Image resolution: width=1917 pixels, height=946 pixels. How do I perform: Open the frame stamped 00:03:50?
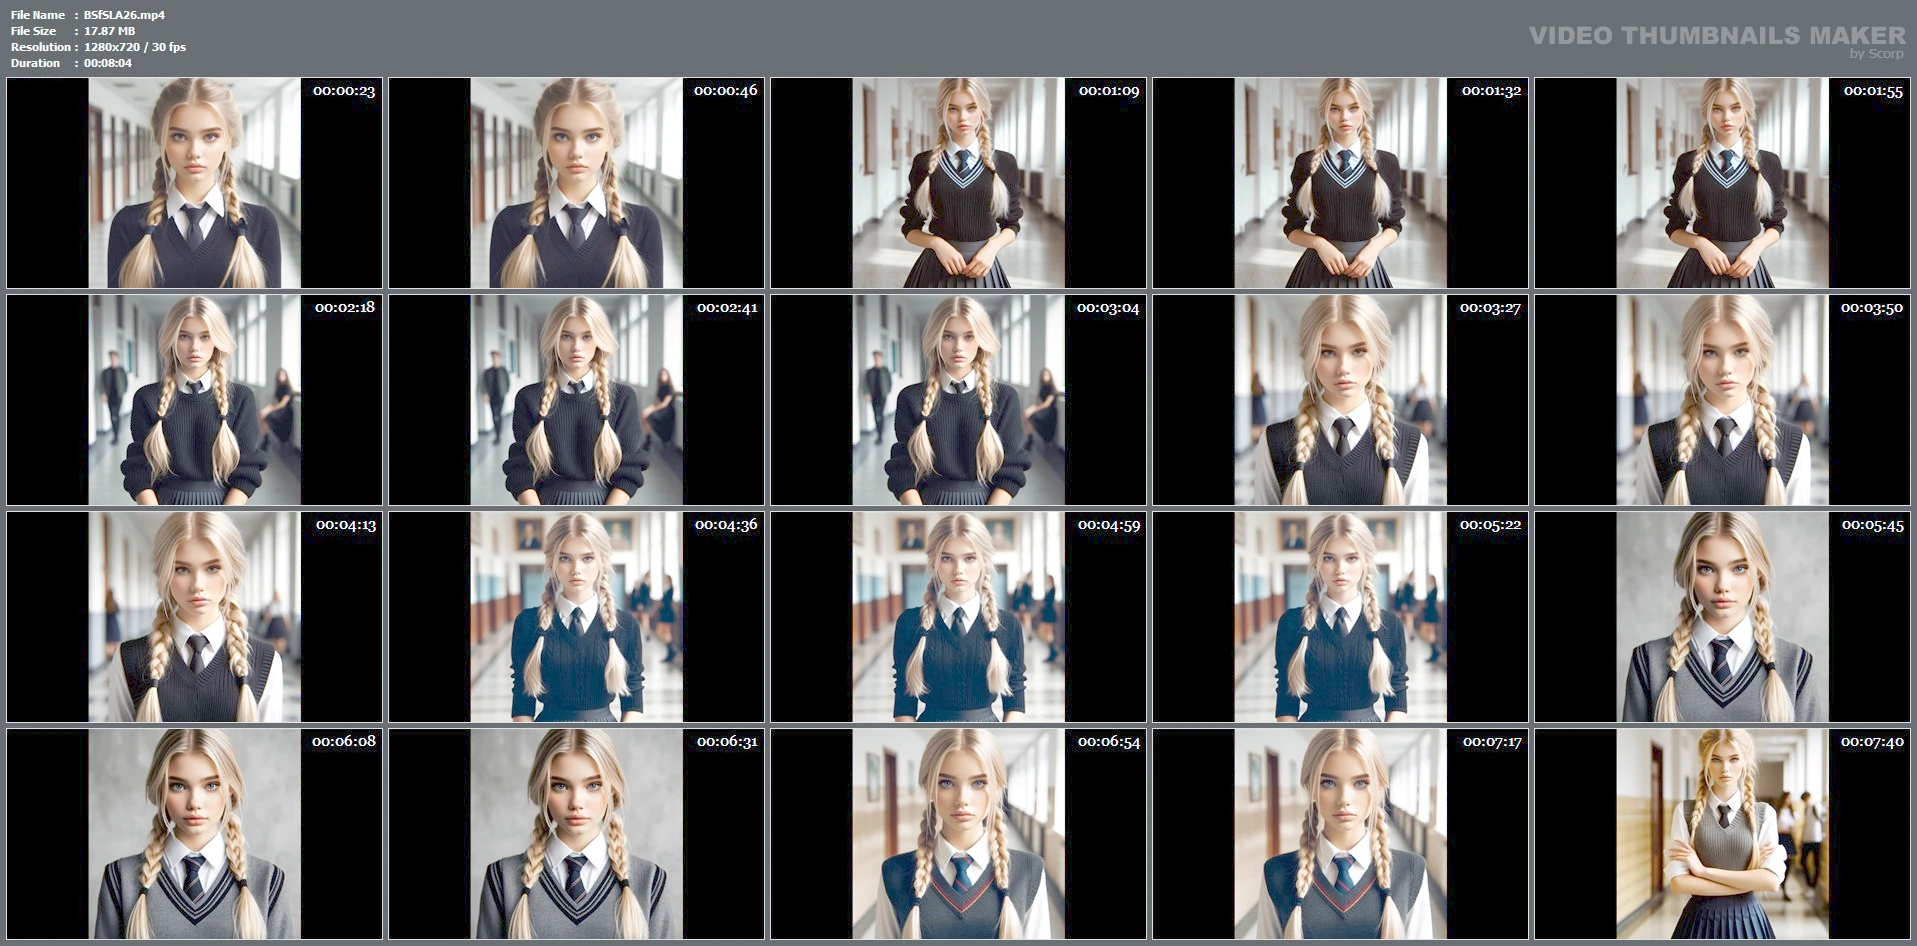point(1723,400)
